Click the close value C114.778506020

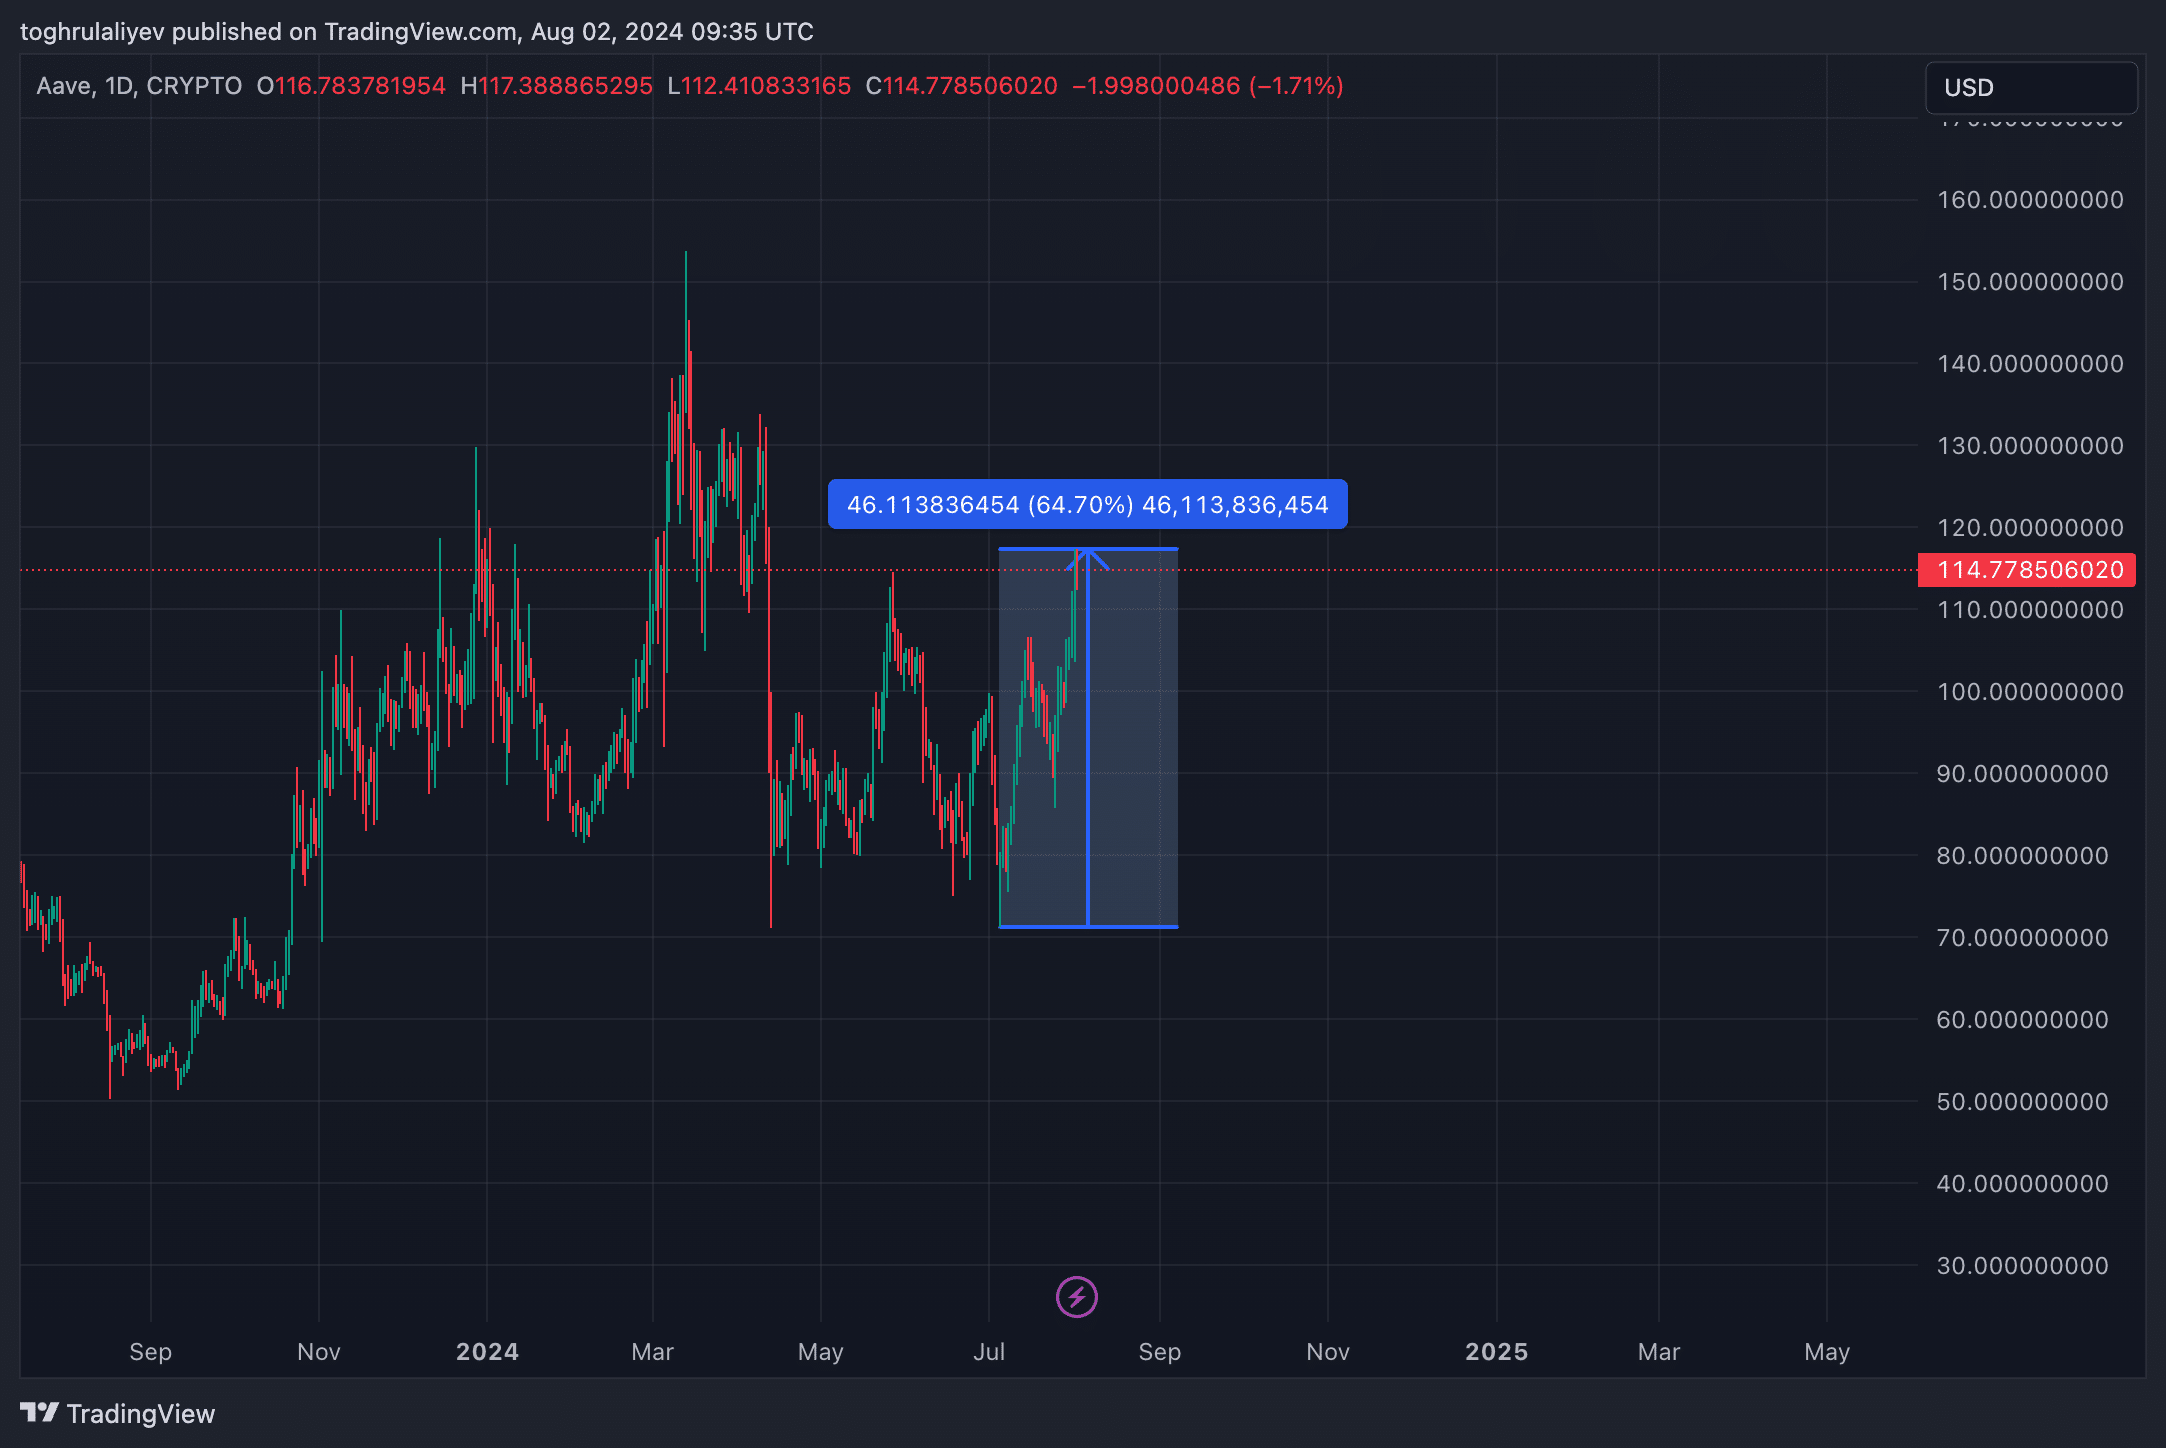click(961, 86)
